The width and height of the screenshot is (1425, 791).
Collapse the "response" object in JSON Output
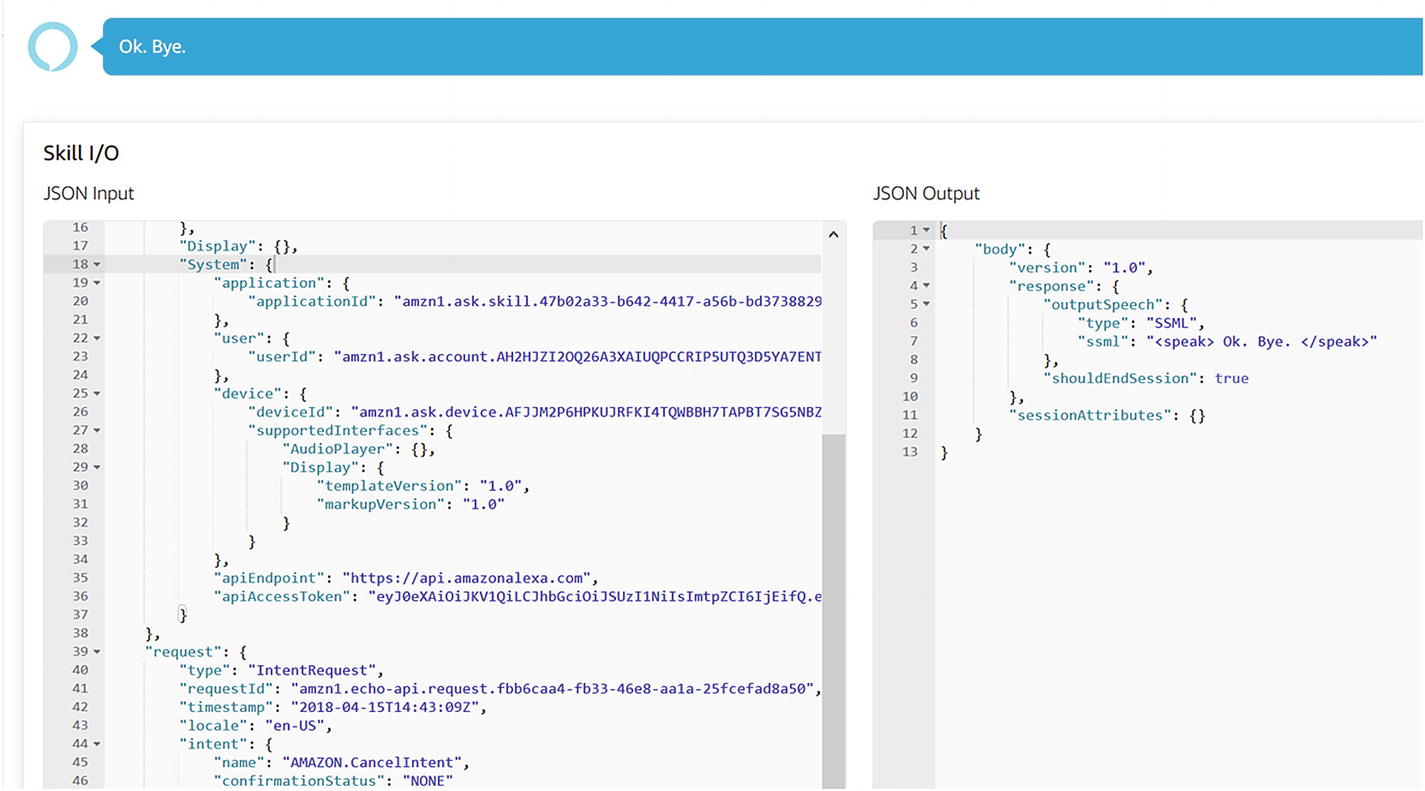(926, 286)
